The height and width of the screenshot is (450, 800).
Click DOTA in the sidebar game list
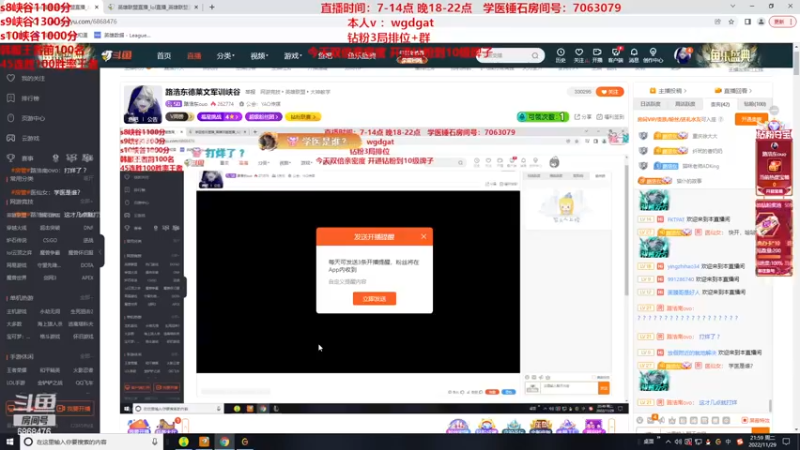point(87,265)
